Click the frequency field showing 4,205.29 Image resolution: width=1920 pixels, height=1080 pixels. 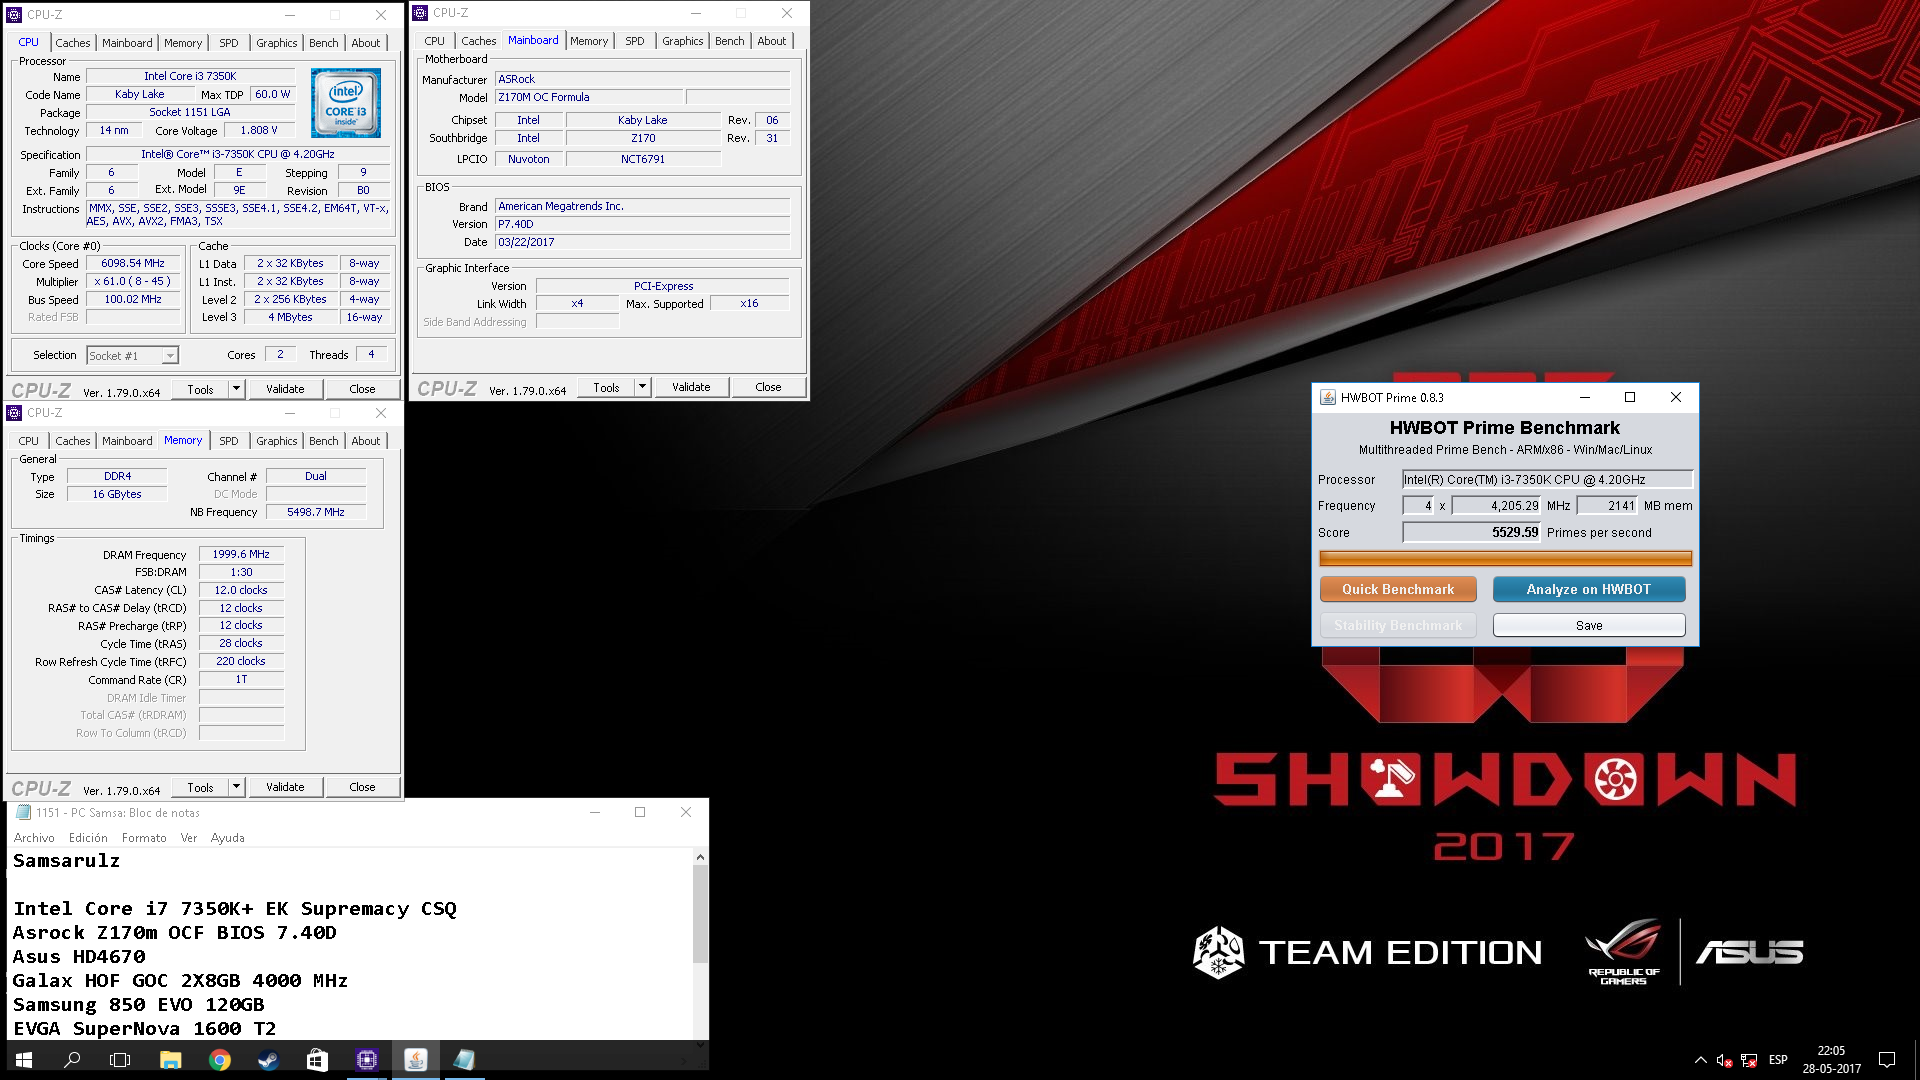[1496, 506]
